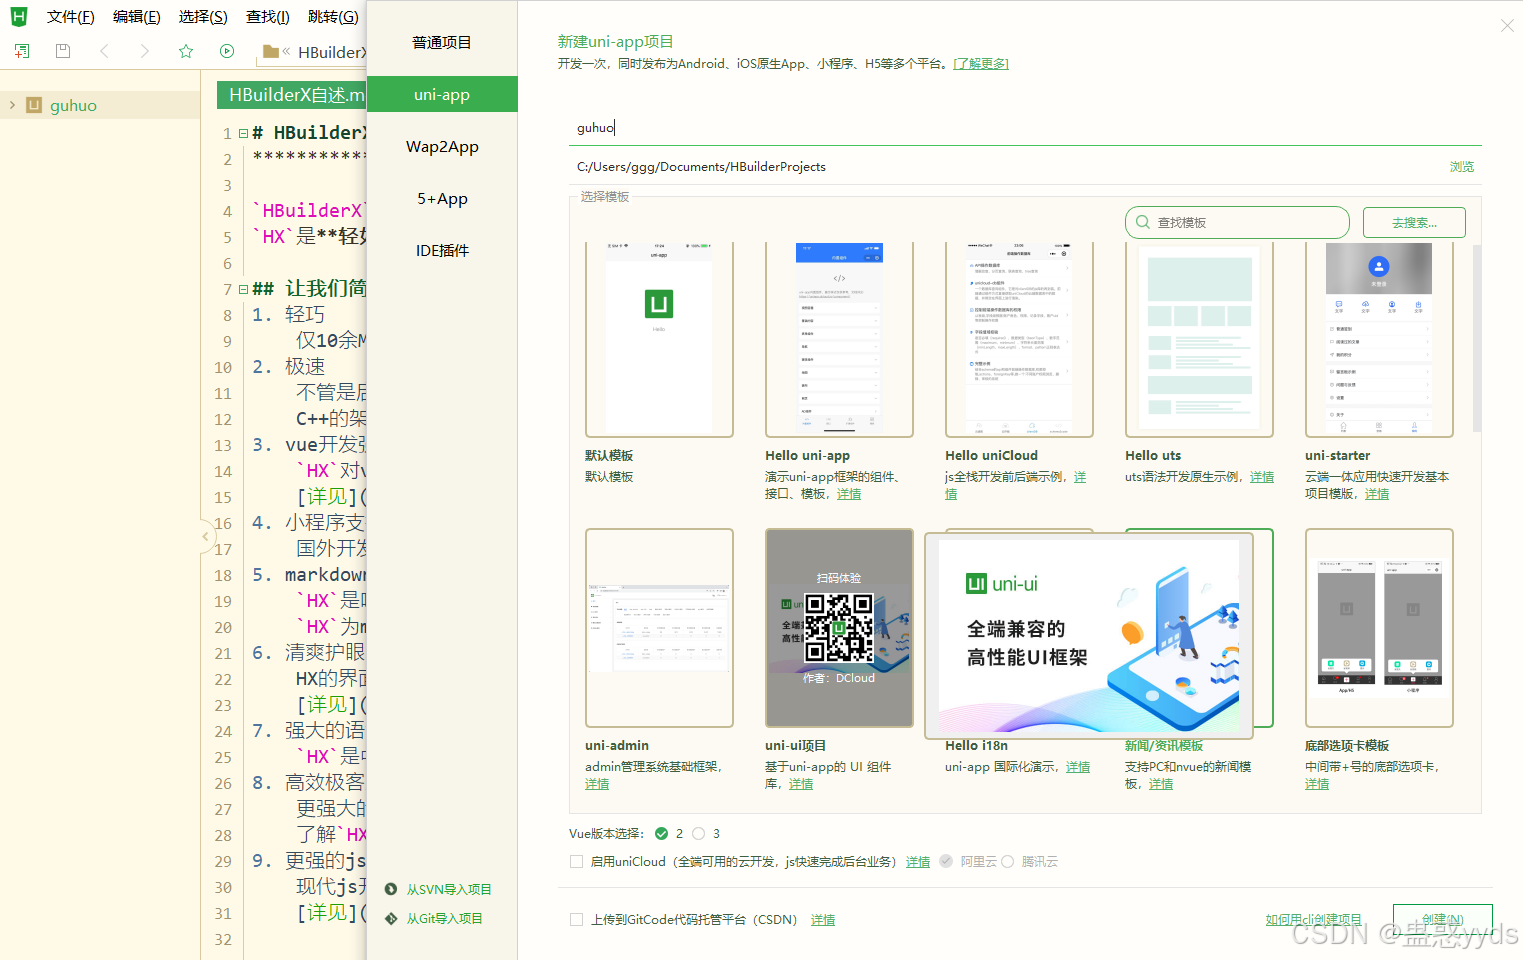Viewport: 1523px width, 960px height.
Task: Select the 底部选项卡模板 template thumbnail
Action: point(1379,628)
